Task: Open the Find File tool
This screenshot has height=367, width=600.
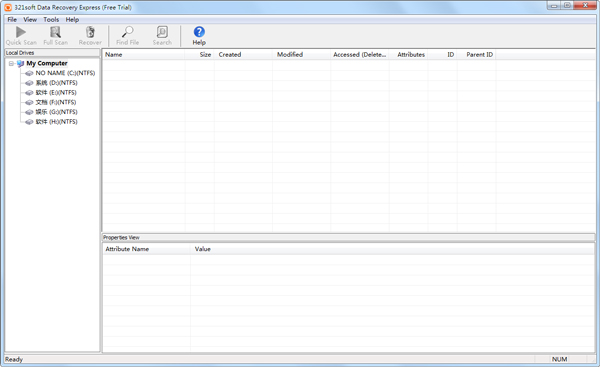Action: pyautogui.click(x=127, y=32)
